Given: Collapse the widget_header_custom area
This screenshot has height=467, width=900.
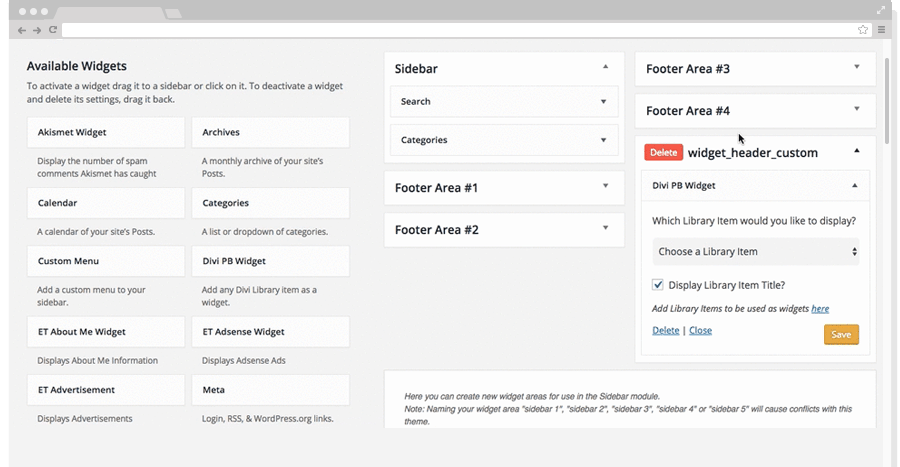Looking at the screenshot, I should (856, 151).
